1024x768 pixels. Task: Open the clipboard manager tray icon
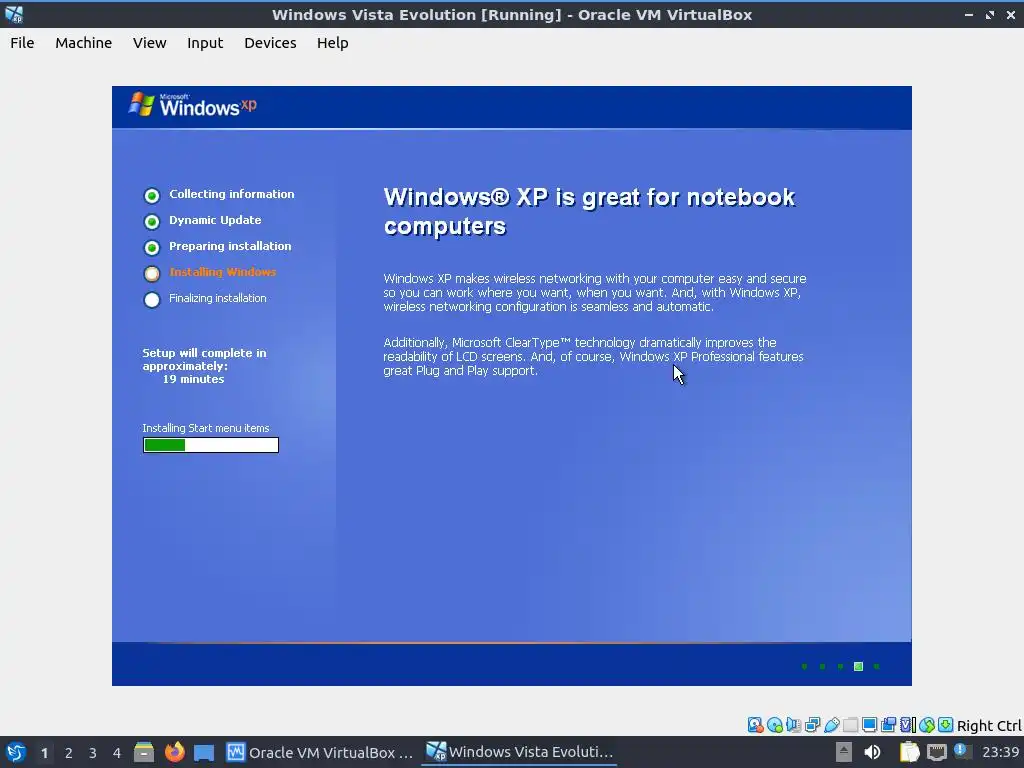[x=909, y=752]
